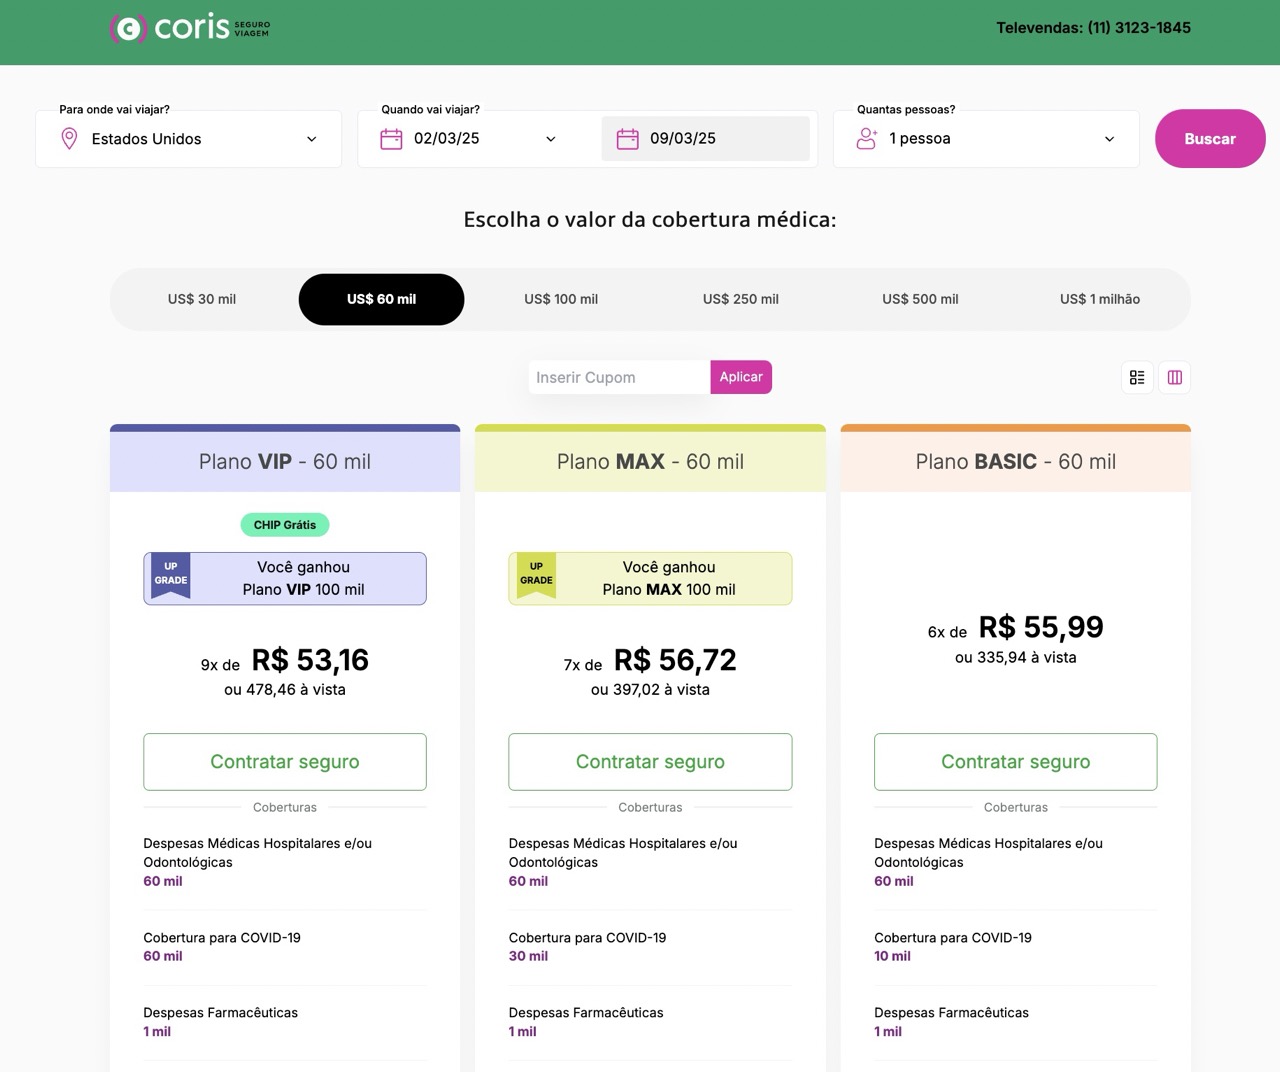This screenshot has width=1280, height=1072.
Task: Click VIP Cobertura para COVID-19 60 mil value
Action: pyautogui.click(x=163, y=956)
